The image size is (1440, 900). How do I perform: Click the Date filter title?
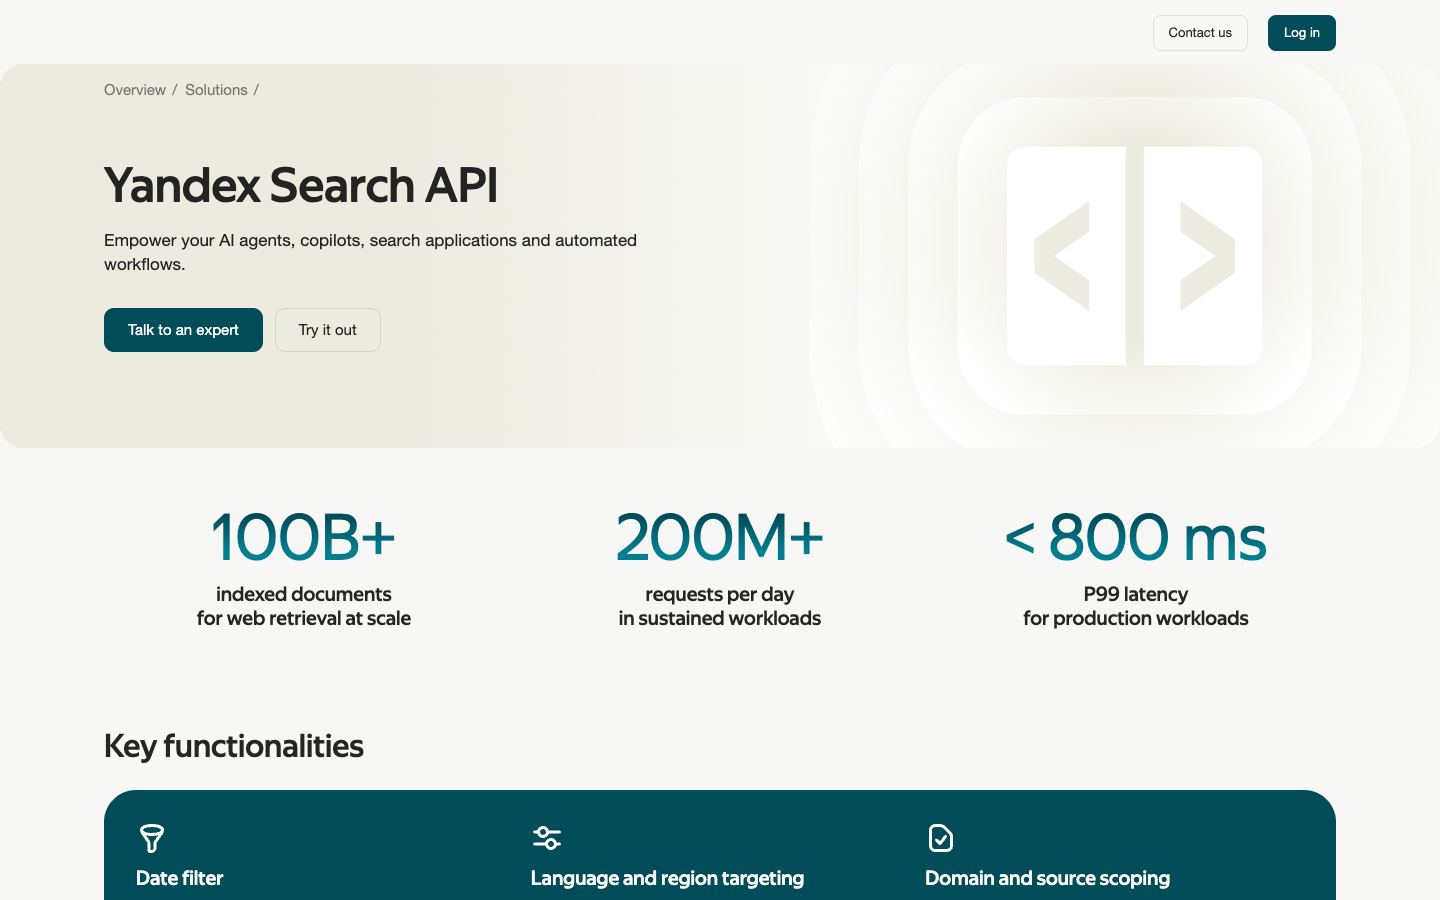[x=180, y=878]
